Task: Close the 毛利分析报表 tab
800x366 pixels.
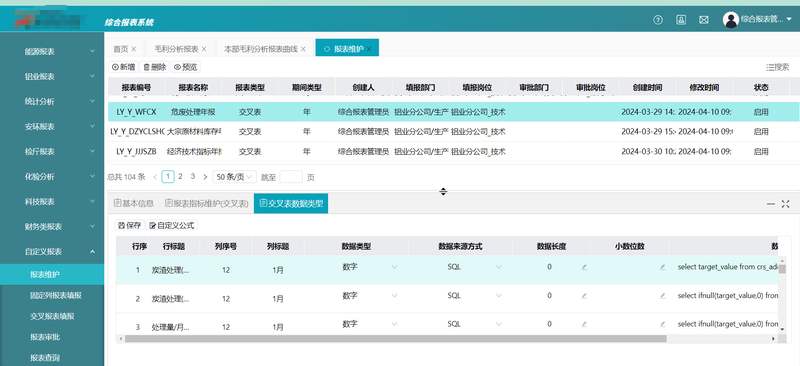Action: tap(204, 49)
